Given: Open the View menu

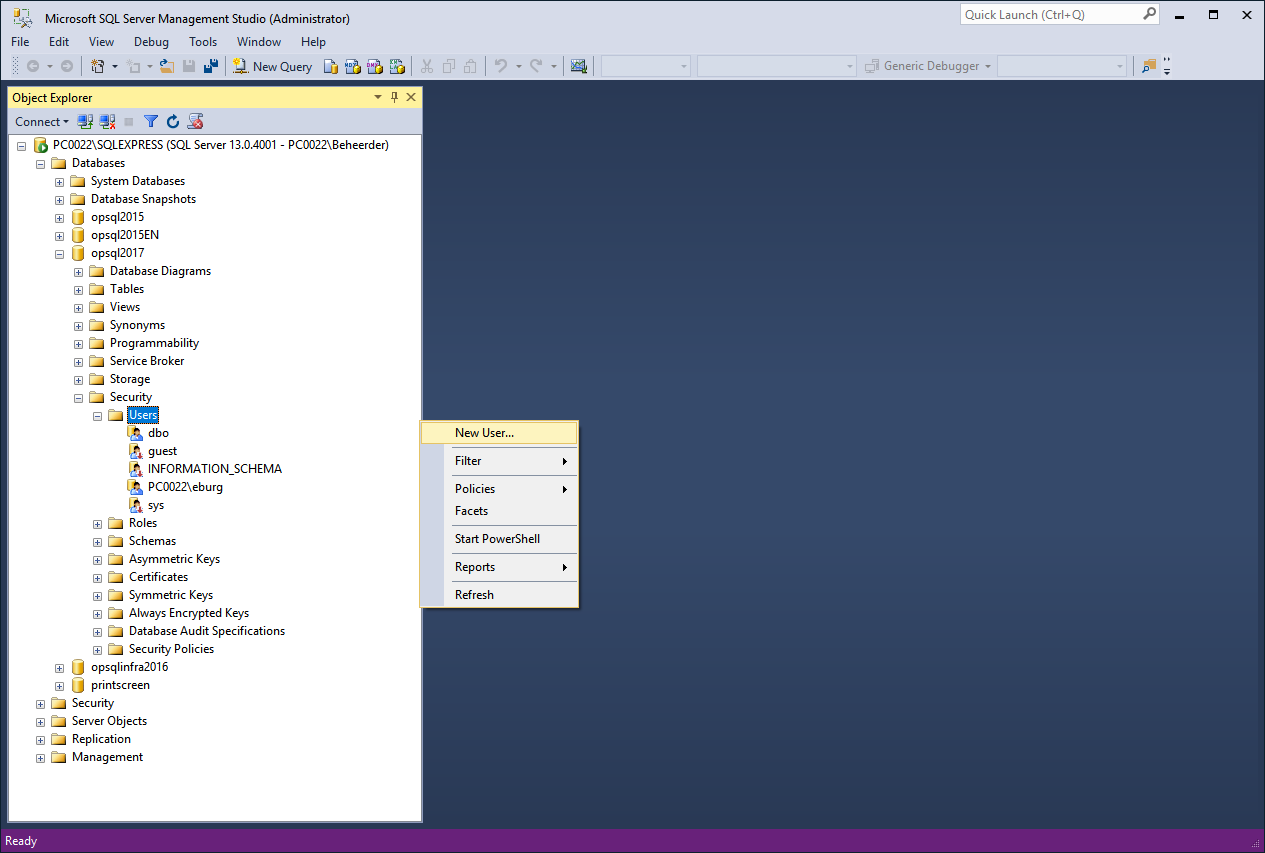Looking at the screenshot, I should [x=101, y=42].
